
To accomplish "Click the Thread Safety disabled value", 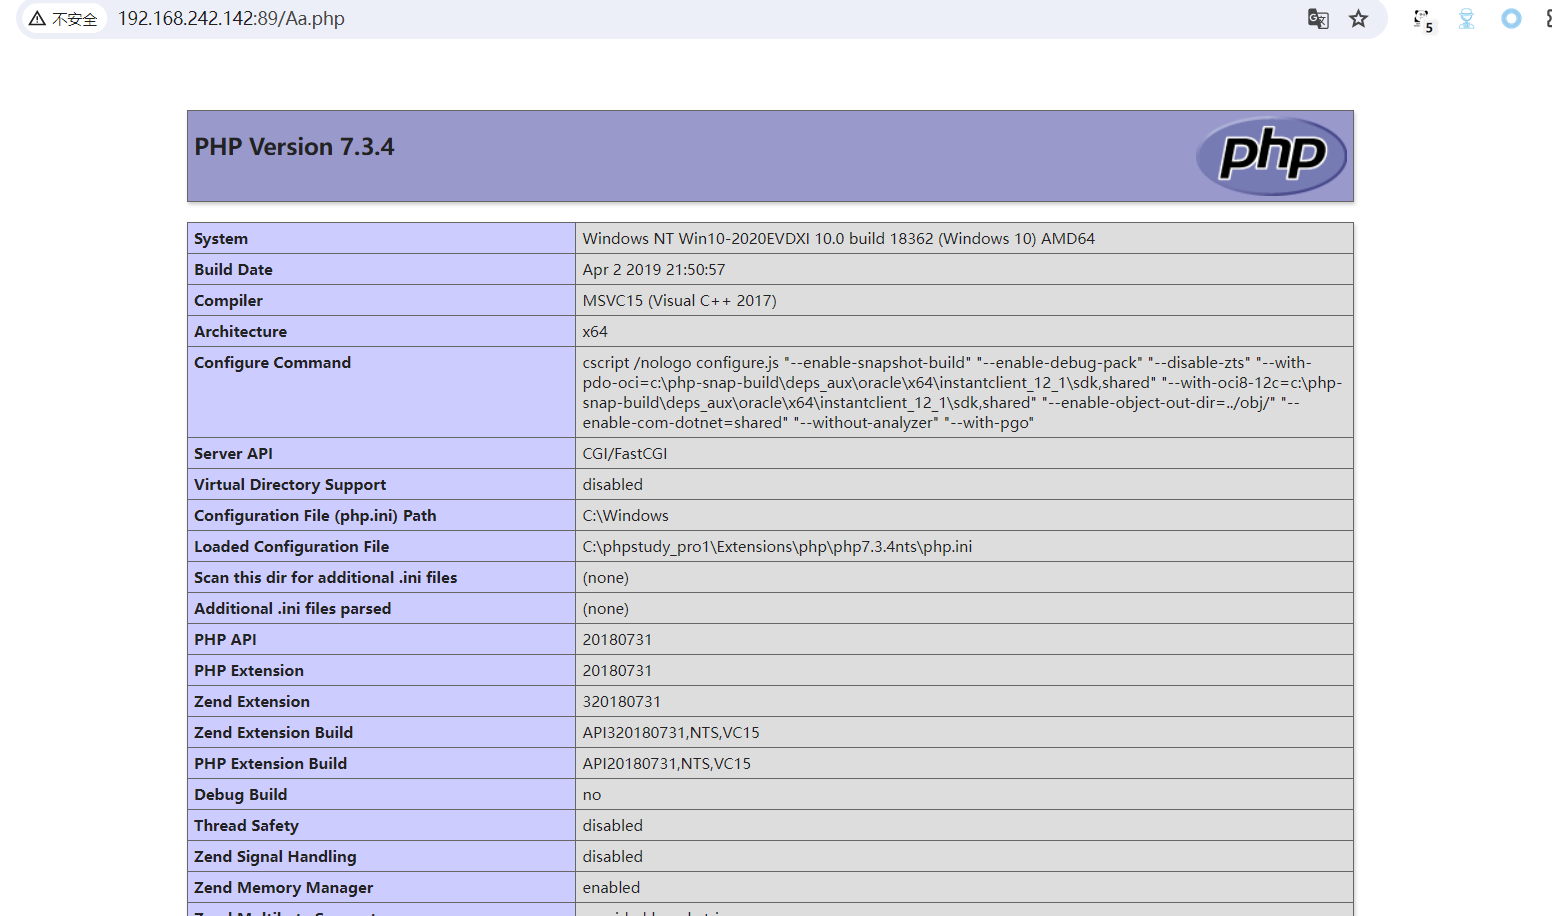I will click(x=612, y=825).
